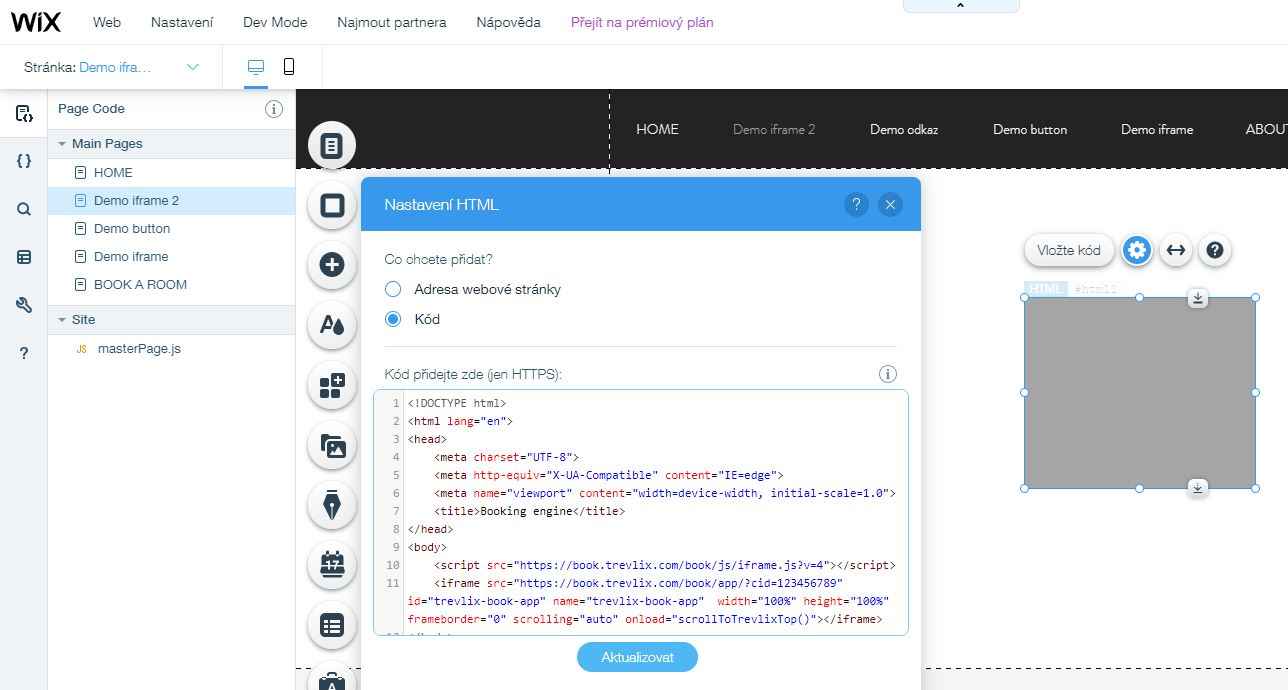Click inside the HTML code editor

pyautogui.click(x=641, y=512)
